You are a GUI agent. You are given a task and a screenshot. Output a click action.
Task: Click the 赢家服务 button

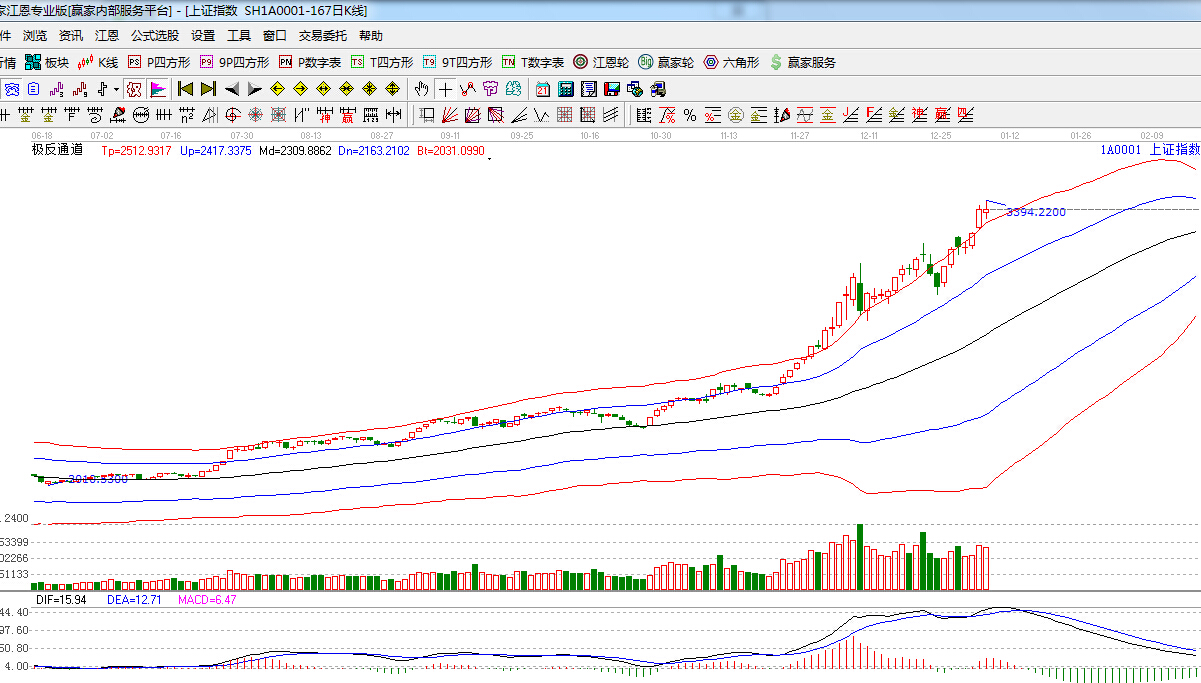pos(802,62)
